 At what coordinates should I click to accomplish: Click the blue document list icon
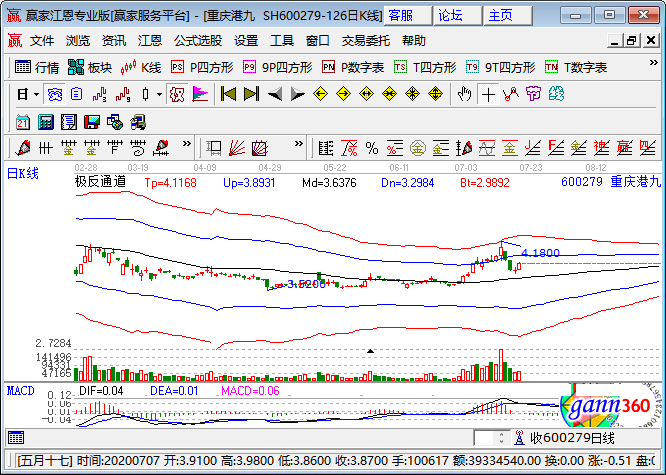(x=76, y=94)
